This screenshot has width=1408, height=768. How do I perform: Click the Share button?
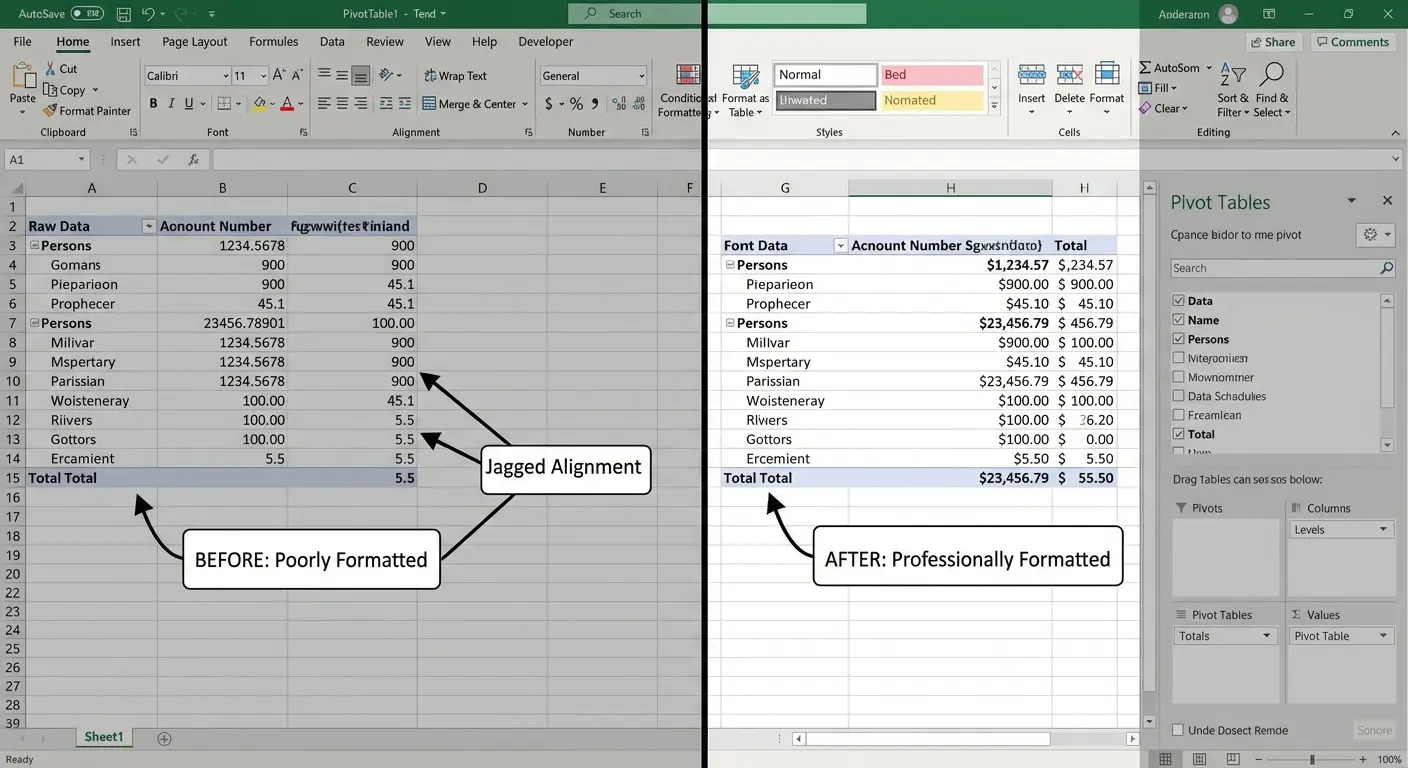coord(1272,41)
